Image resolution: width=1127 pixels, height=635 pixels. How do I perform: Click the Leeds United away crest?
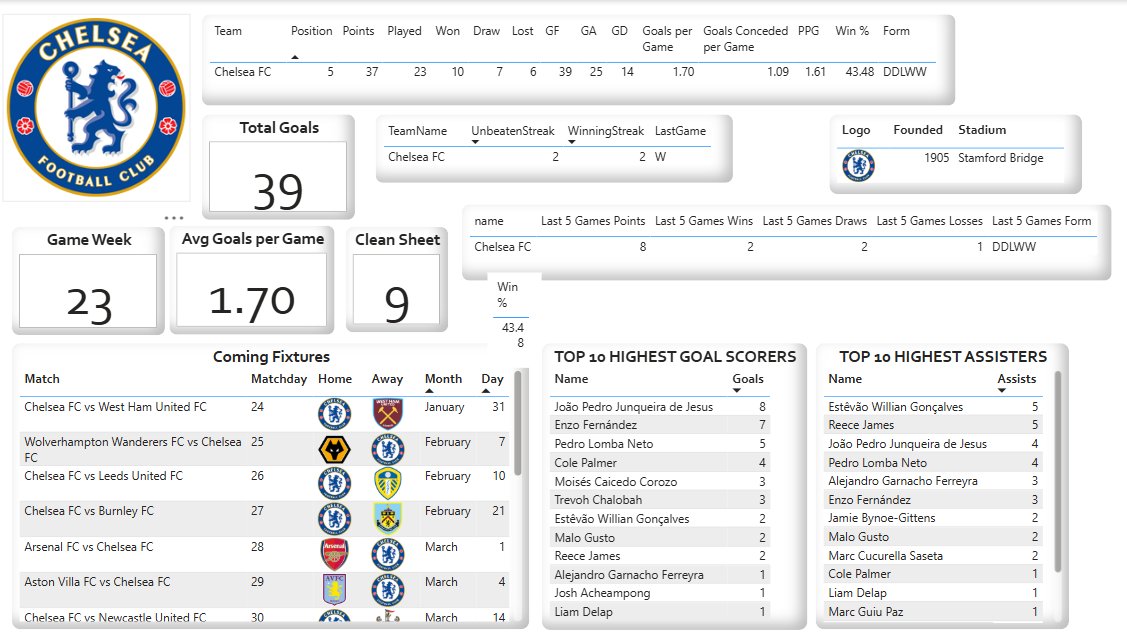click(388, 484)
